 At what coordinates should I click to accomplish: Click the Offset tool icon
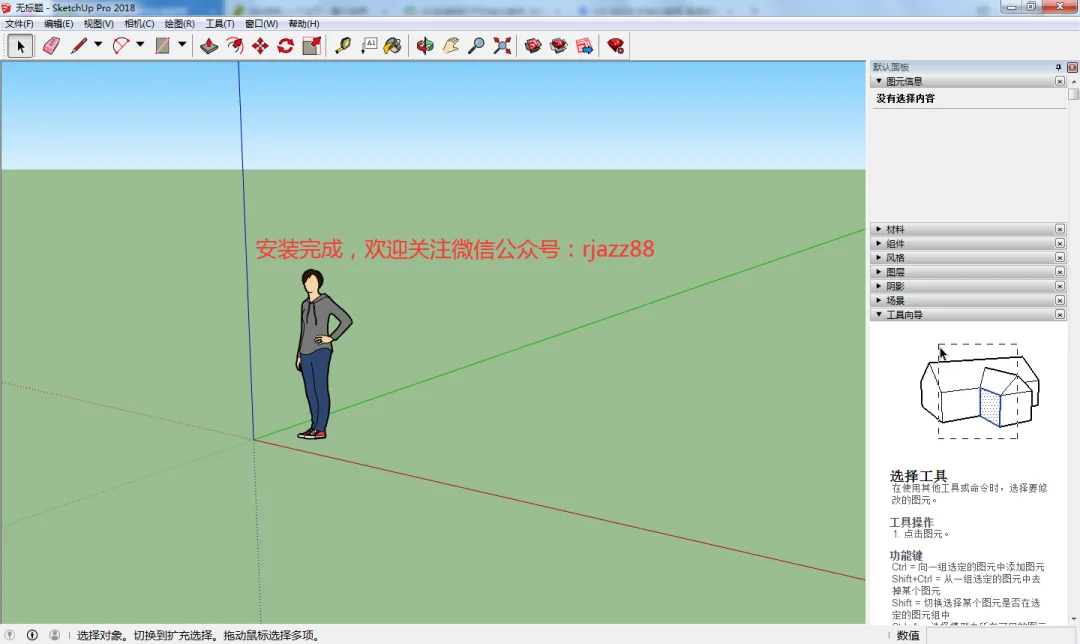point(235,46)
